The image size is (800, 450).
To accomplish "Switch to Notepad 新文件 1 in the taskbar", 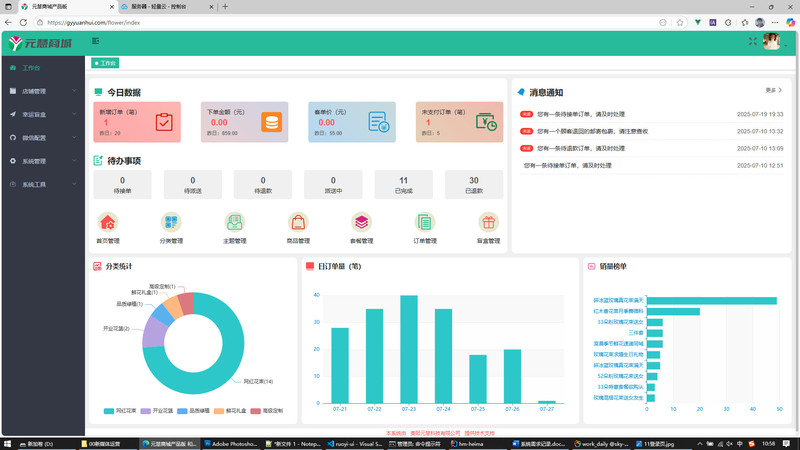I will pos(293,444).
